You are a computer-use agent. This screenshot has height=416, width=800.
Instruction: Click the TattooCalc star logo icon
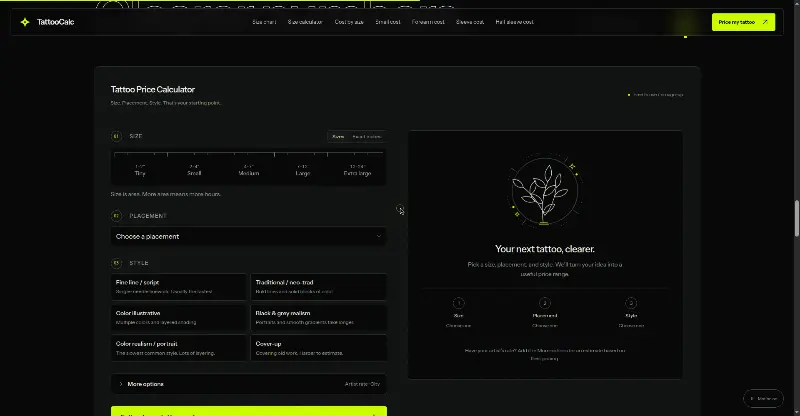coord(24,22)
